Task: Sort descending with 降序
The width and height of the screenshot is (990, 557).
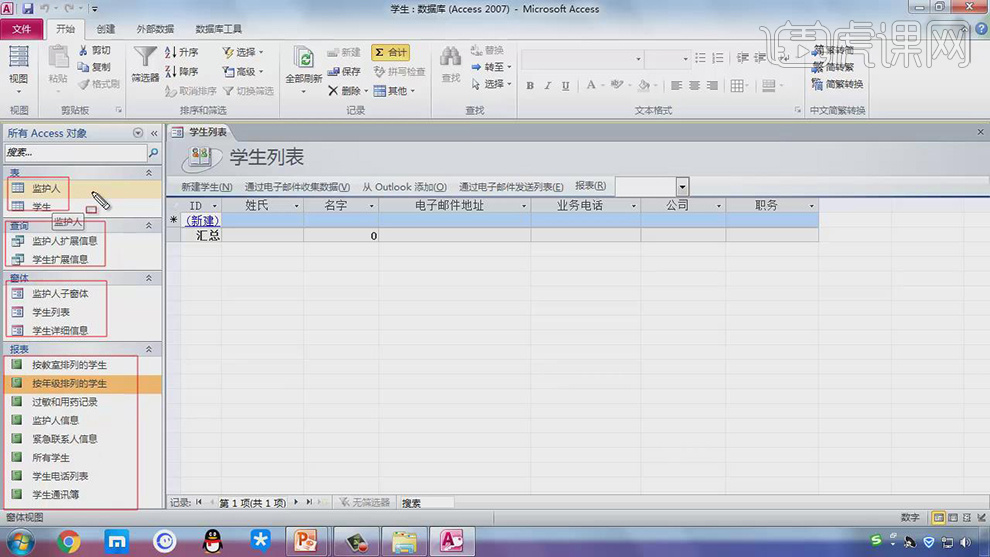Action: [x=182, y=71]
